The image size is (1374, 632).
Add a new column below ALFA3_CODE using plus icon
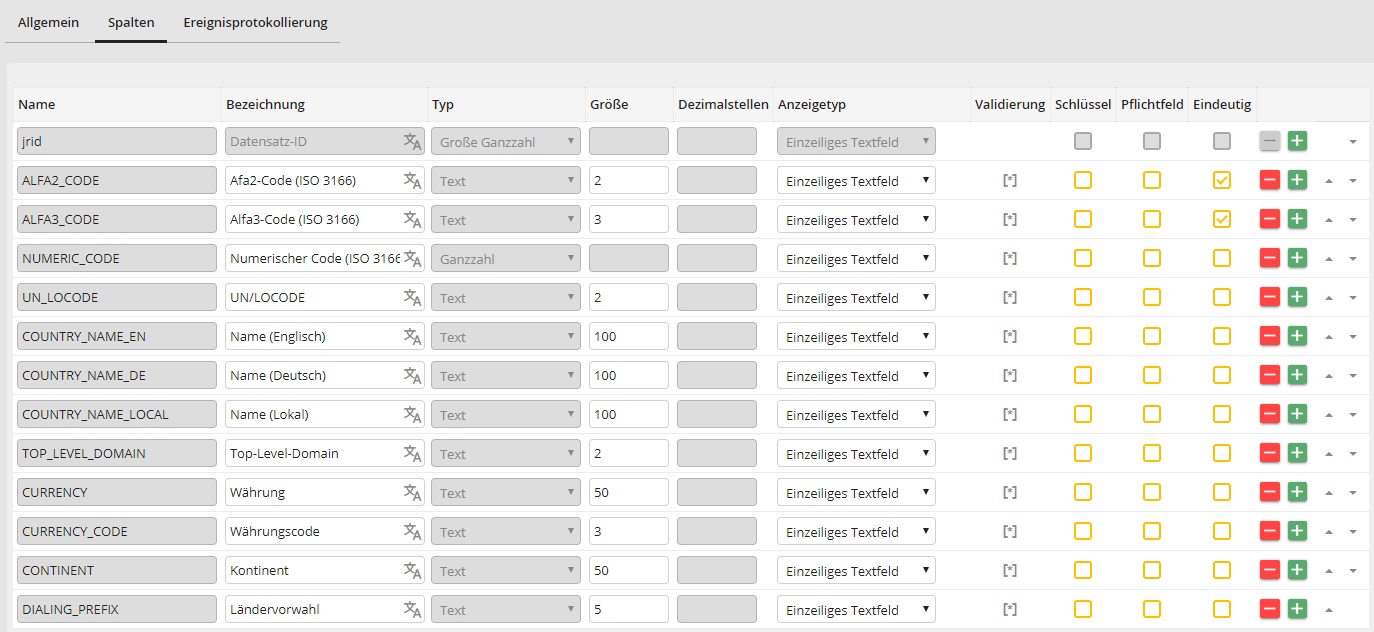1297,219
